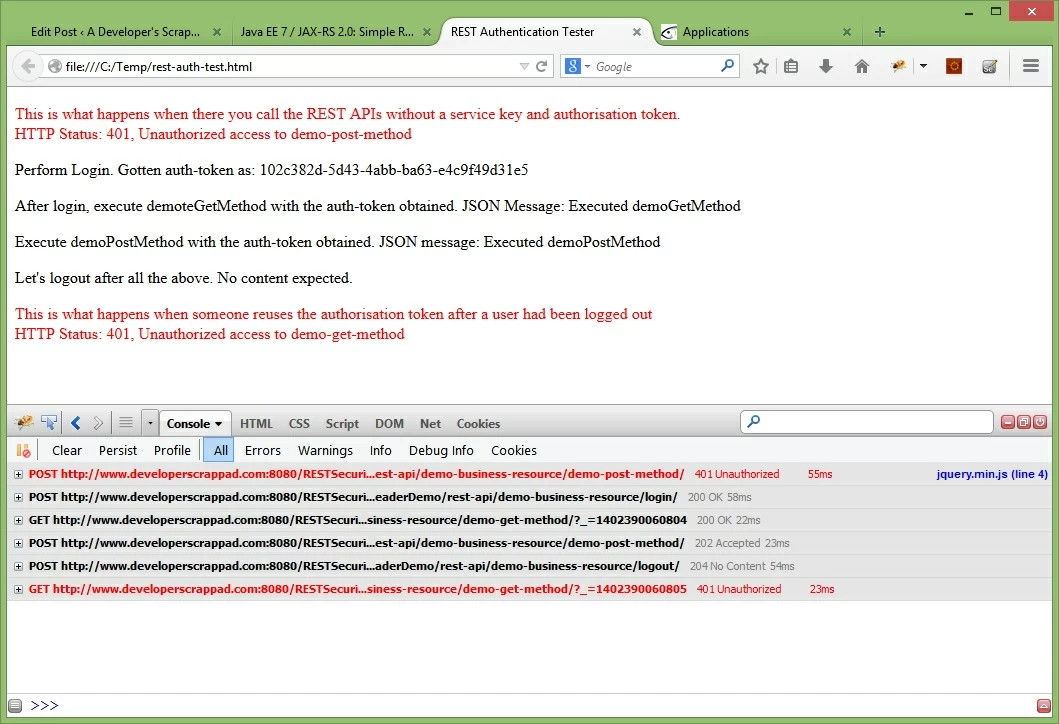
Task: Switch to Firebug DOM panel
Action: [x=390, y=423]
